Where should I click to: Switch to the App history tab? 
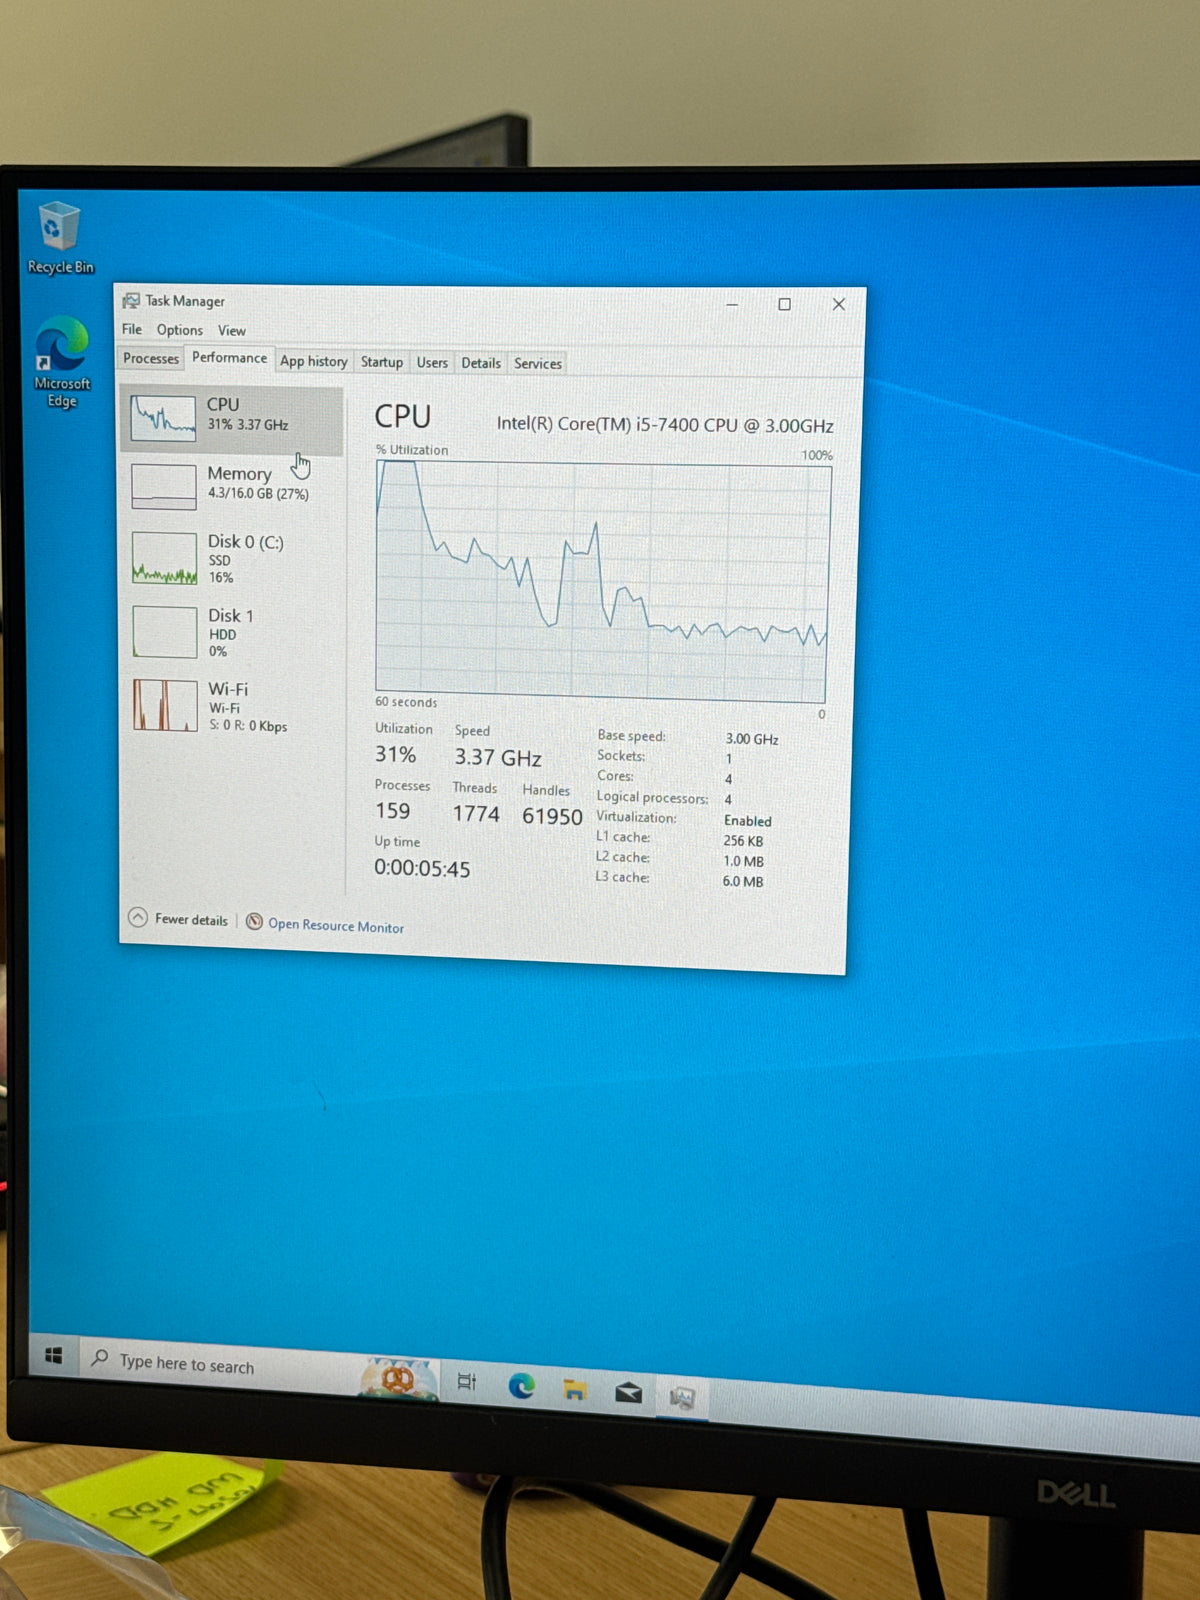(x=313, y=361)
